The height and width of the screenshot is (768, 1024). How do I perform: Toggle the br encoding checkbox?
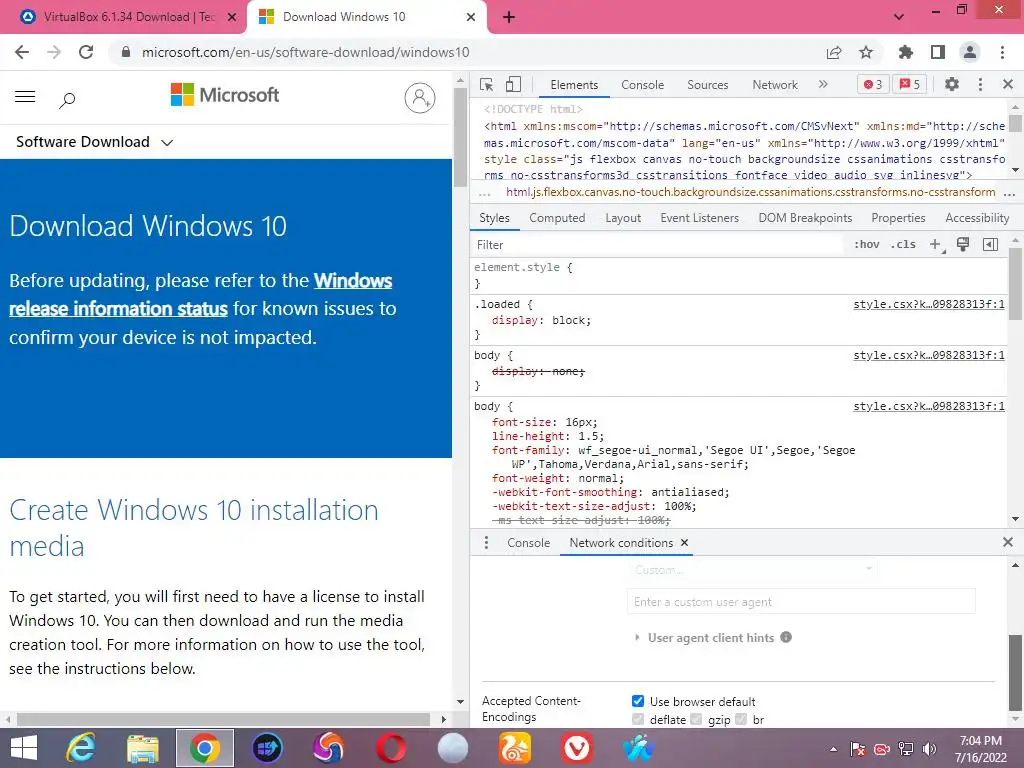[x=741, y=719]
